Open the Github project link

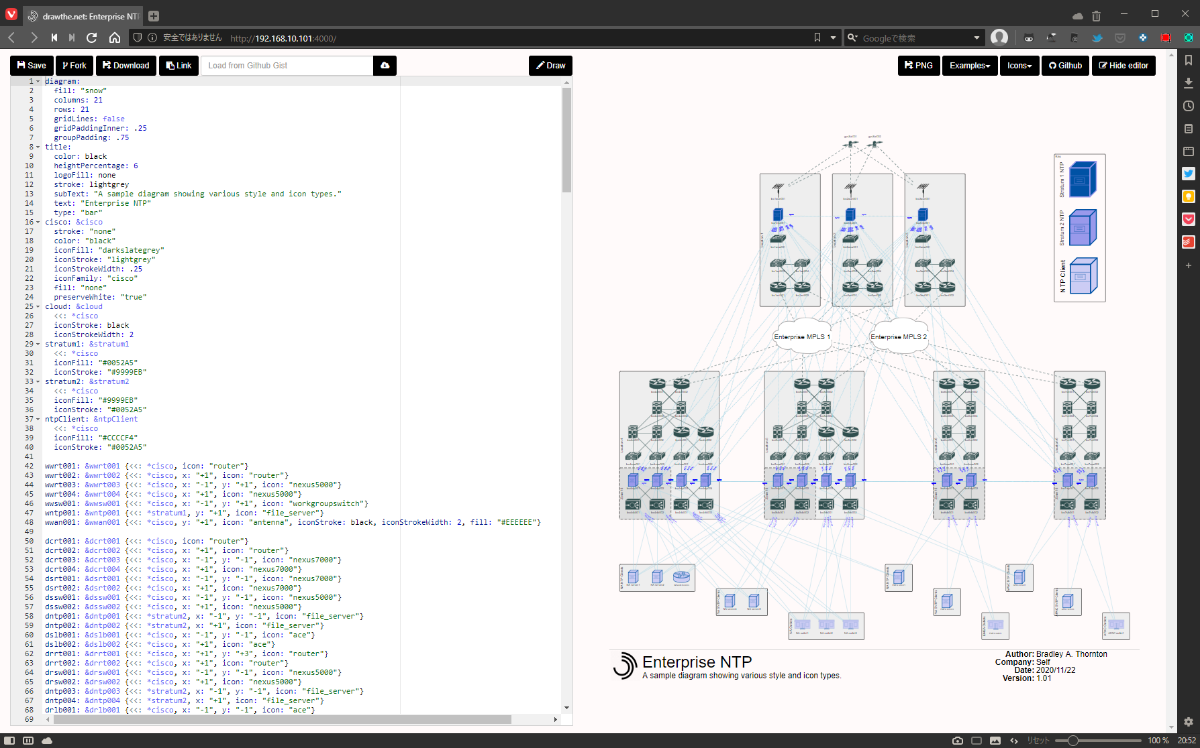click(1065, 65)
